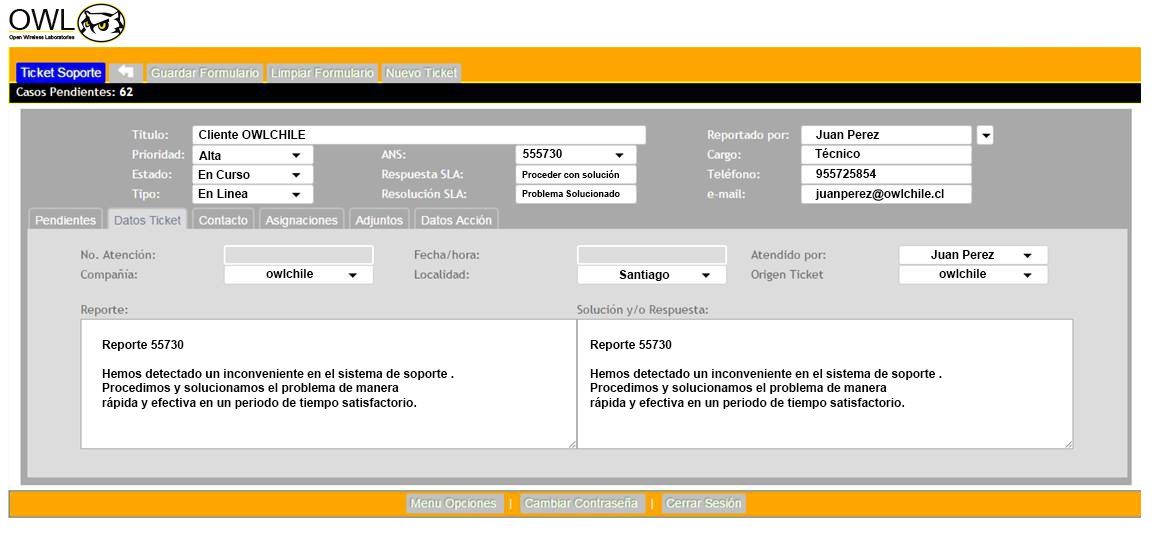Expand the ANS dropdown with 555730
1154x546 pixels.
576,155
